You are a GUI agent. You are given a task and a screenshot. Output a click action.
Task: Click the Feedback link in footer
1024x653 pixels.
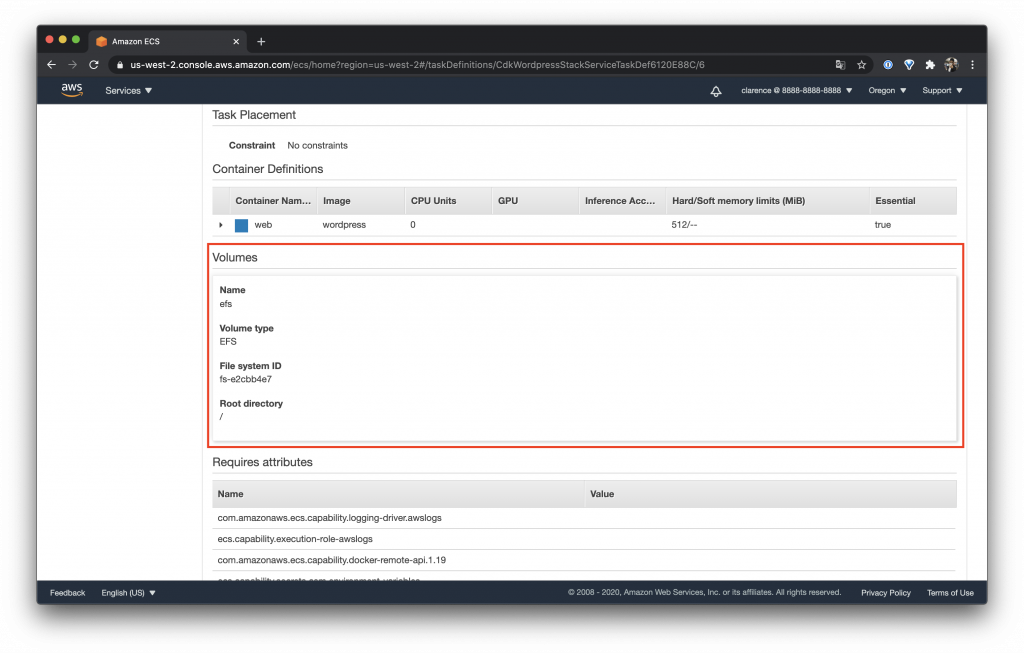tap(67, 593)
